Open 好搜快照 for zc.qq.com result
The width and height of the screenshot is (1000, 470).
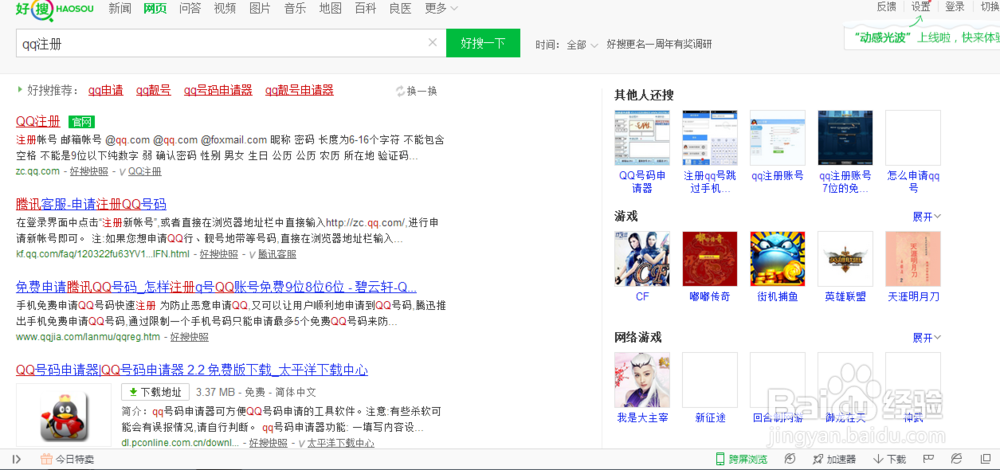pos(89,171)
